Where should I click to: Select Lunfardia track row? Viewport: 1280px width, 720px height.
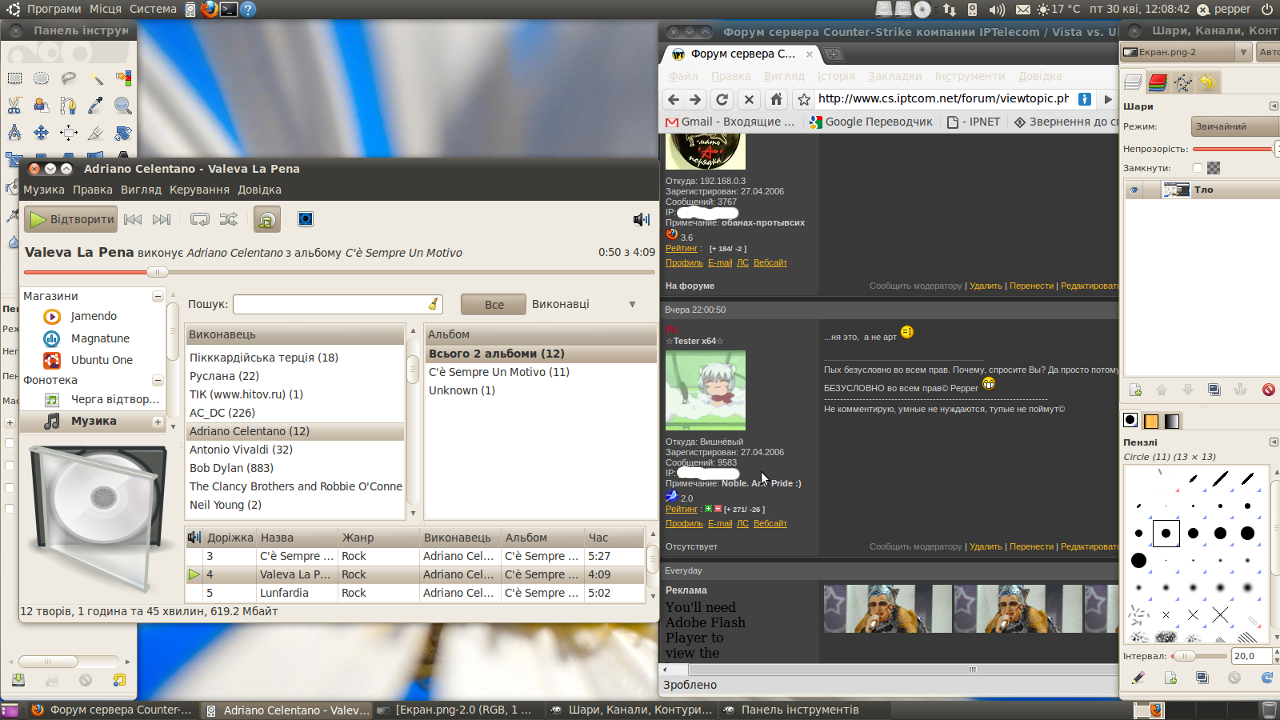pyautogui.click(x=415, y=593)
